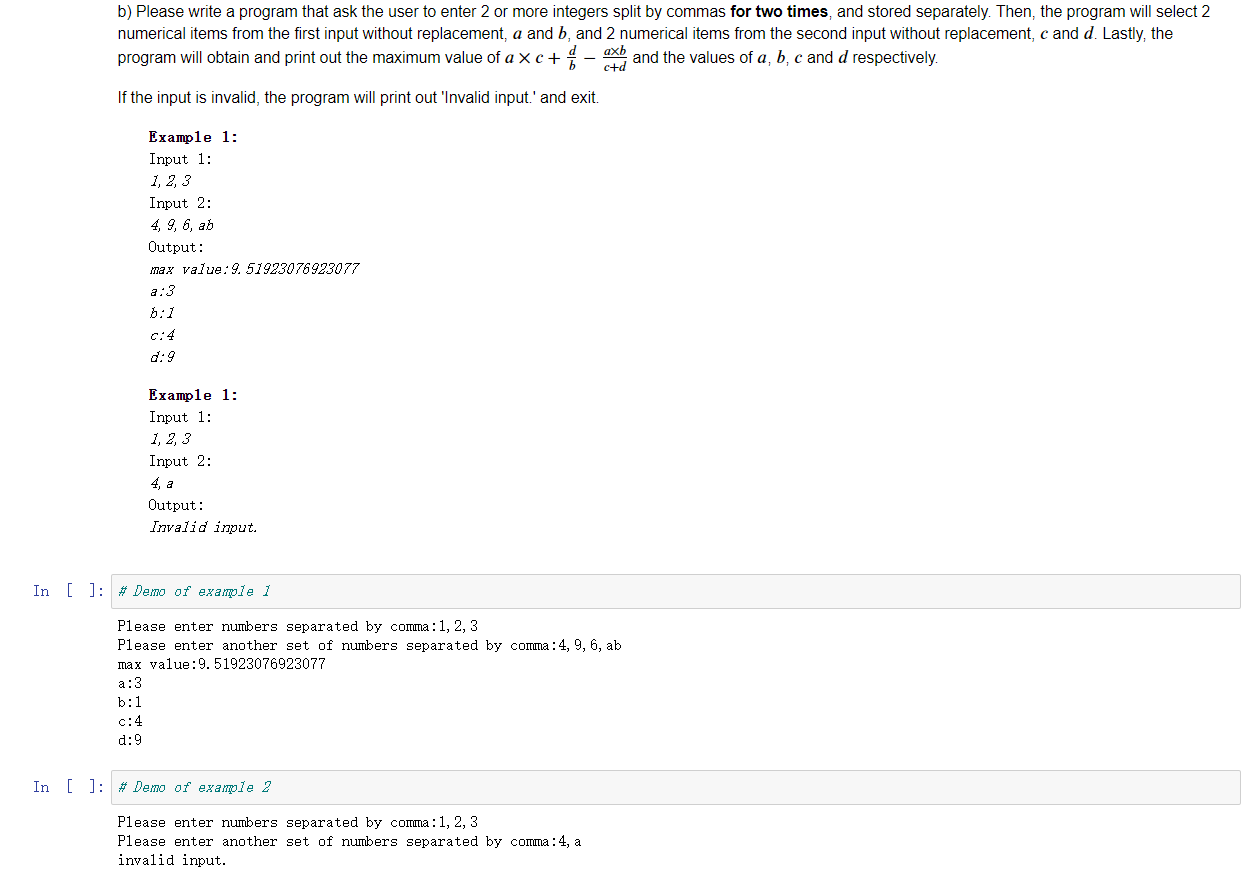The width and height of the screenshot is (1257, 887).
Task: Click output line ending with 'comma:4,a'
Action: click(x=349, y=841)
